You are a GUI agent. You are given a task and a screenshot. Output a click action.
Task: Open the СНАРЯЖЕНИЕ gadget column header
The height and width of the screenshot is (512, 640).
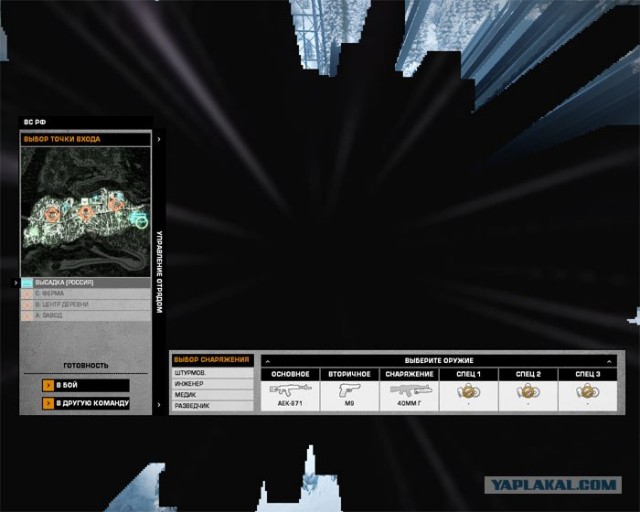[409, 374]
